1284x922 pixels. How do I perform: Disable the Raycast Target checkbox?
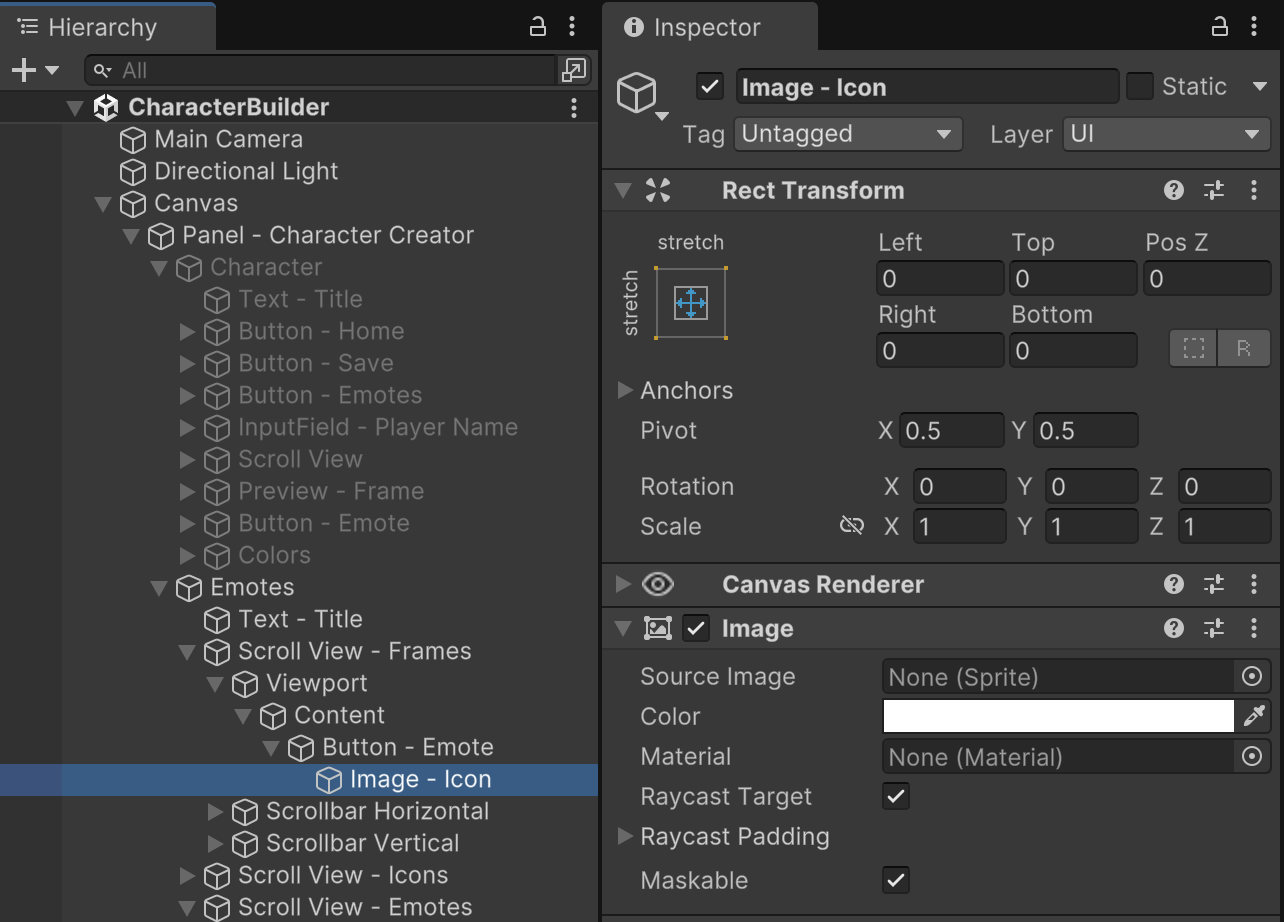(896, 797)
